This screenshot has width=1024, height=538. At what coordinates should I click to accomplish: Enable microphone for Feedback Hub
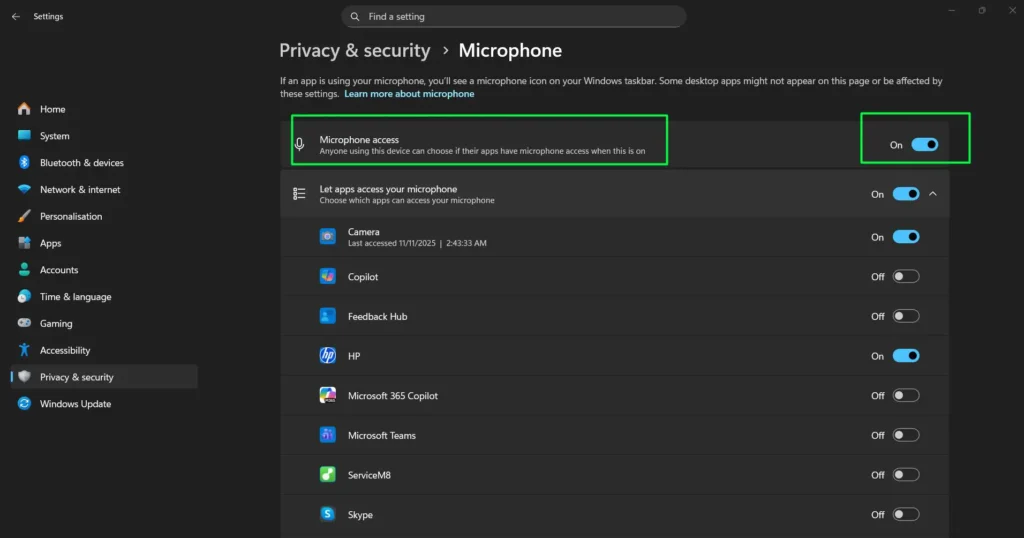click(x=906, y=316)
